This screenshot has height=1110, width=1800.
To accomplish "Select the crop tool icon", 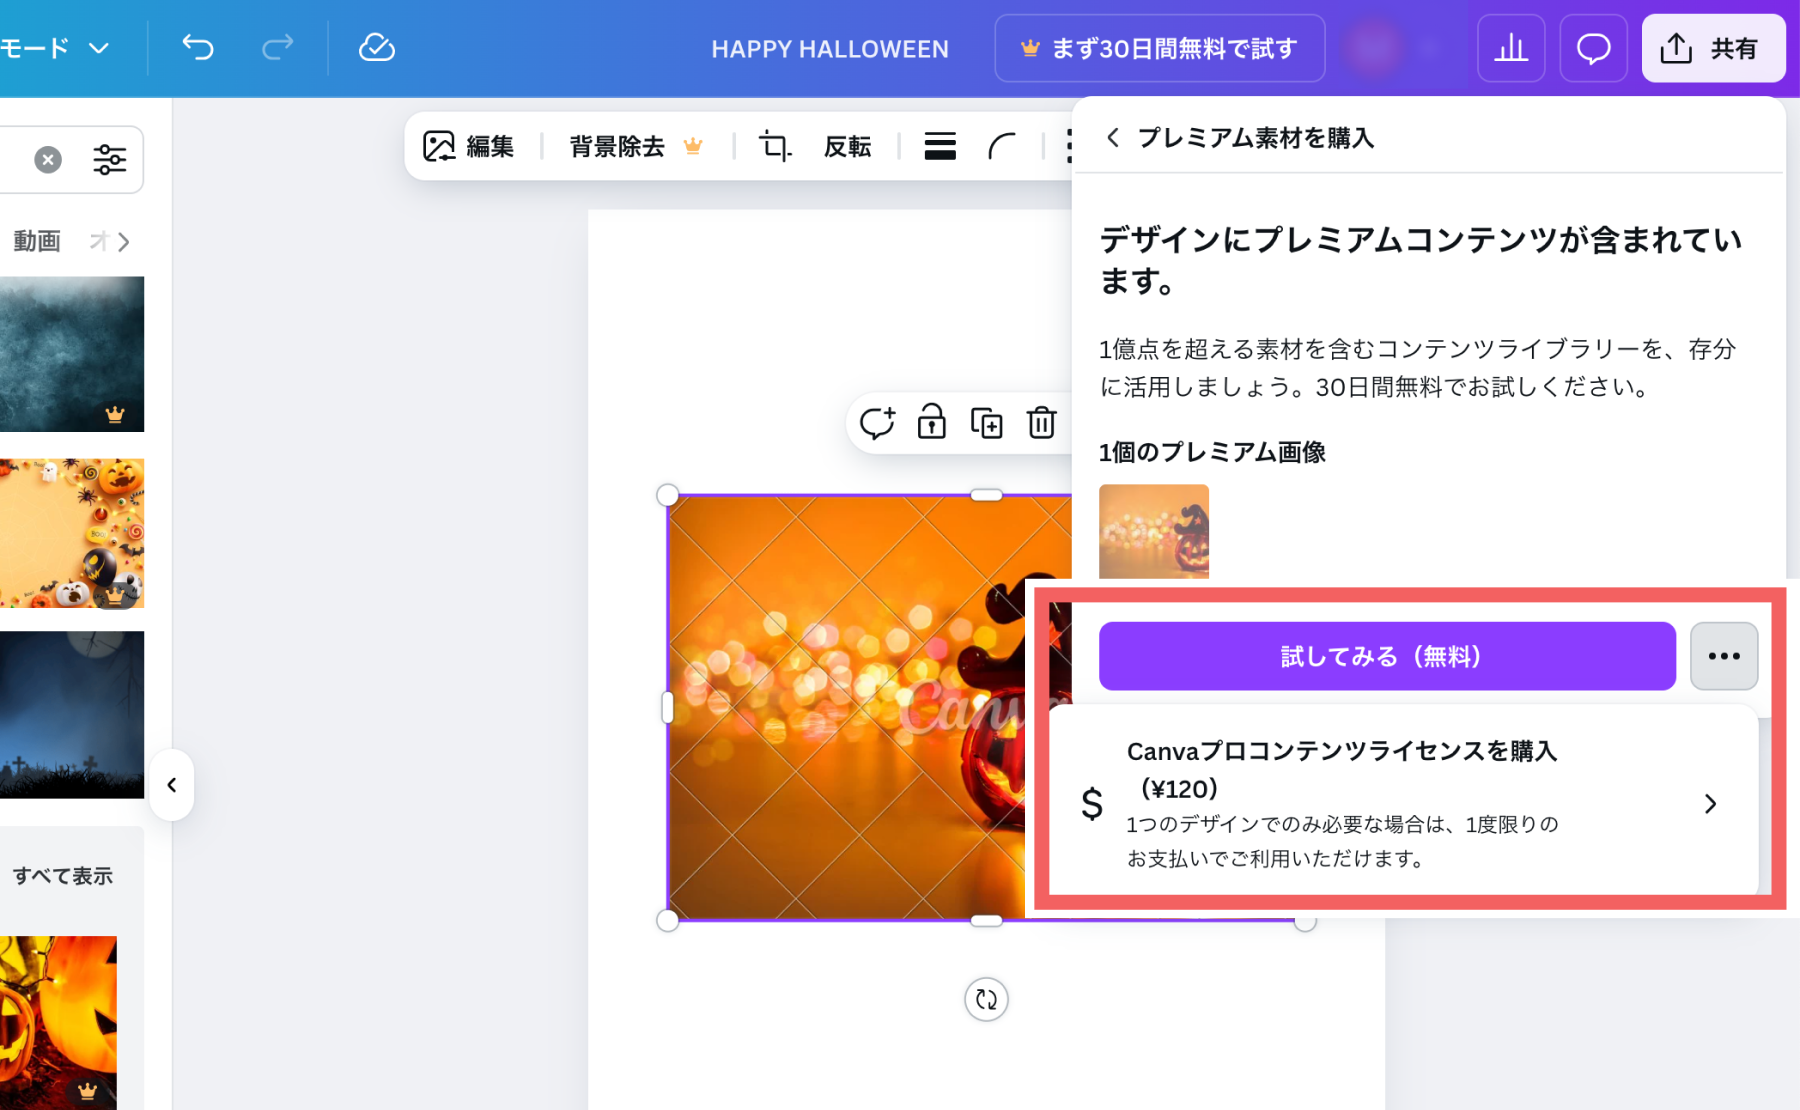I will pos(774,146).
